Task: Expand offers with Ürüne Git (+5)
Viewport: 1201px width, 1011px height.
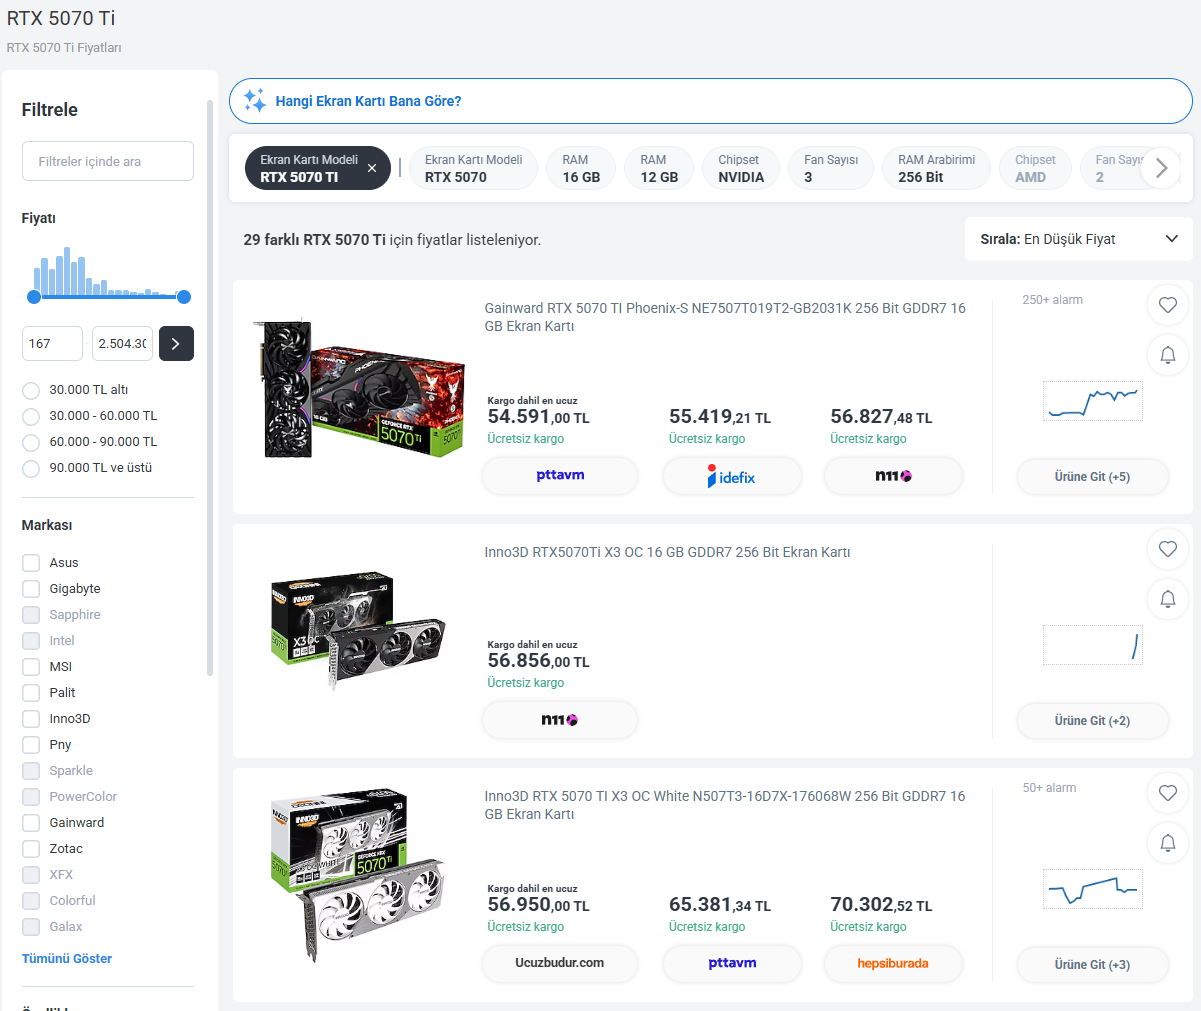Action: pyautogui.click(x=1092, y=477)
